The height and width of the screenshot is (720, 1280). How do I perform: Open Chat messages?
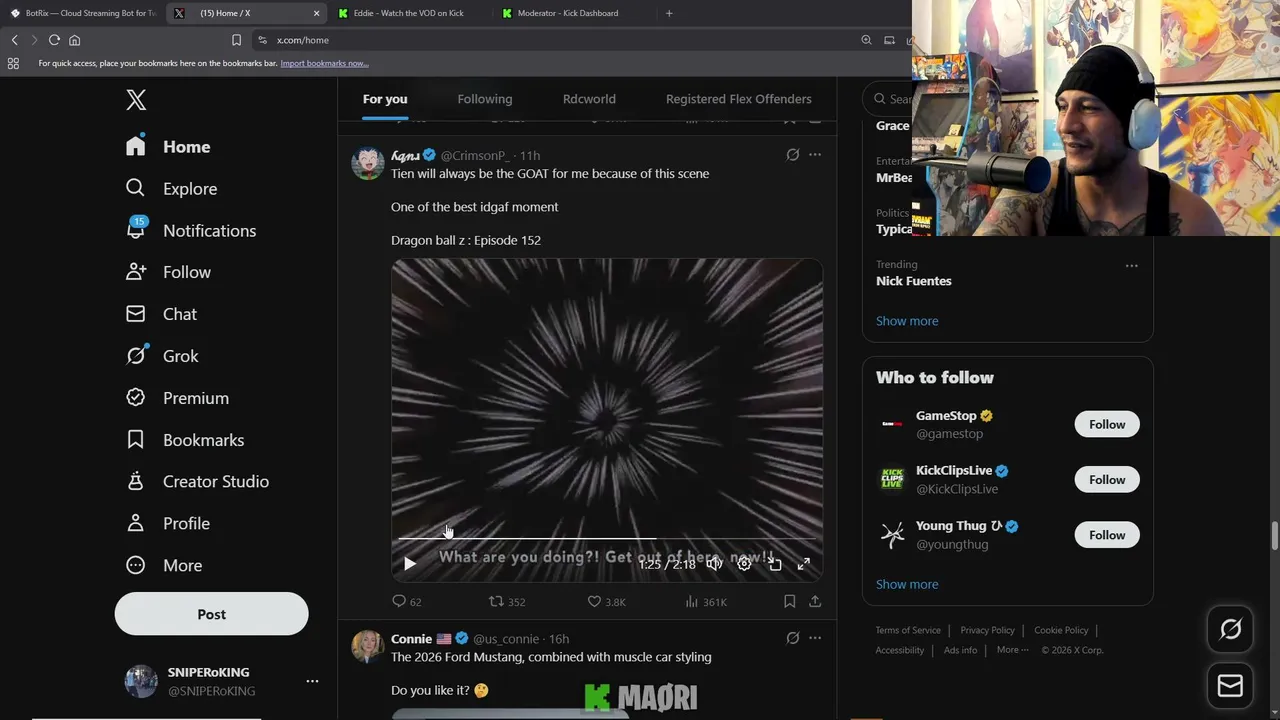(x=161, y=314)
